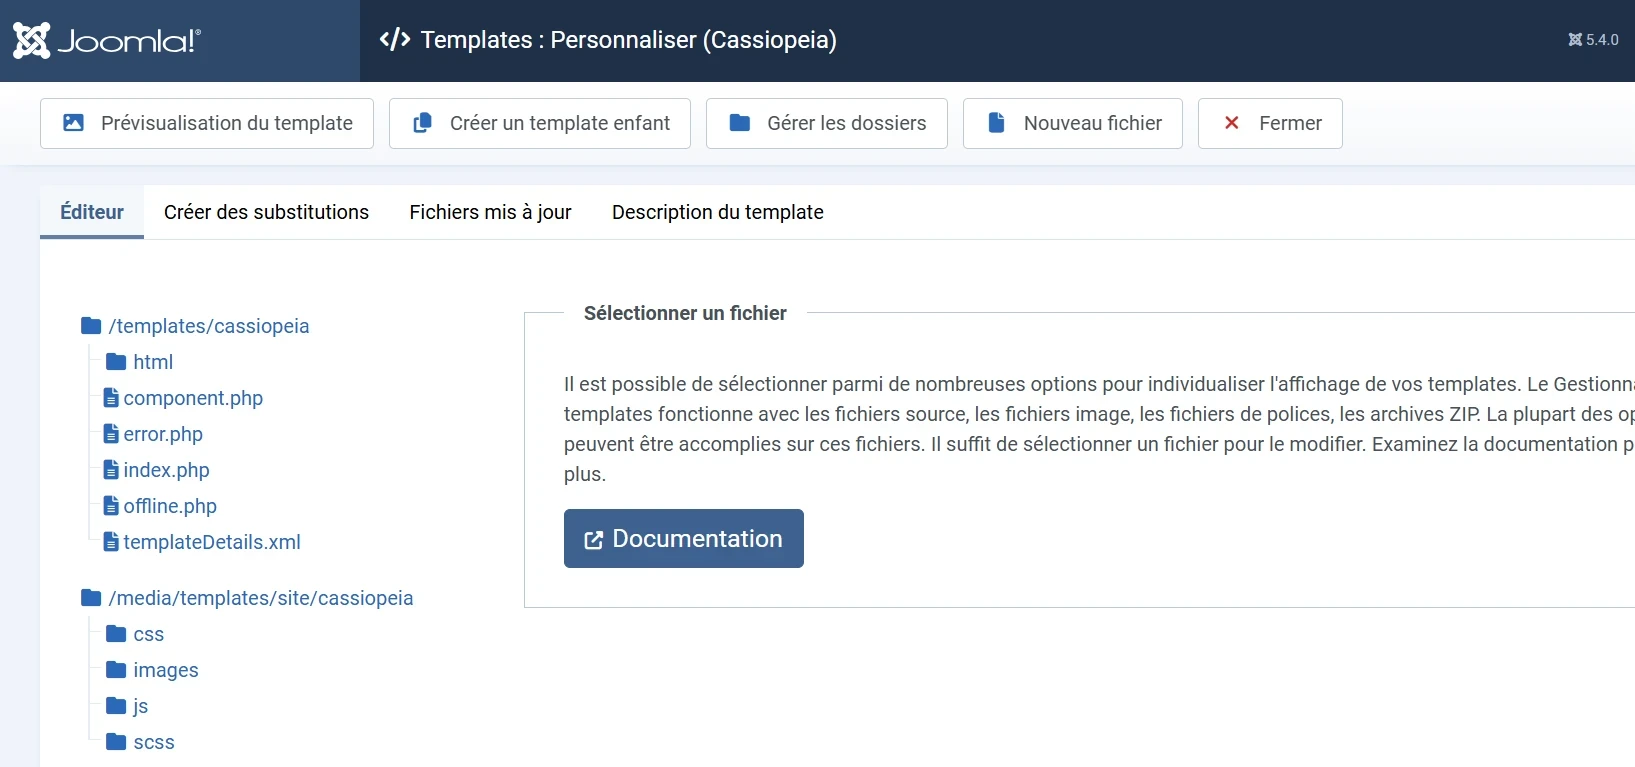Click the image icon on Prévisualisation button
Viewport: 1635px width, 767px height.
tap(75, 122)
